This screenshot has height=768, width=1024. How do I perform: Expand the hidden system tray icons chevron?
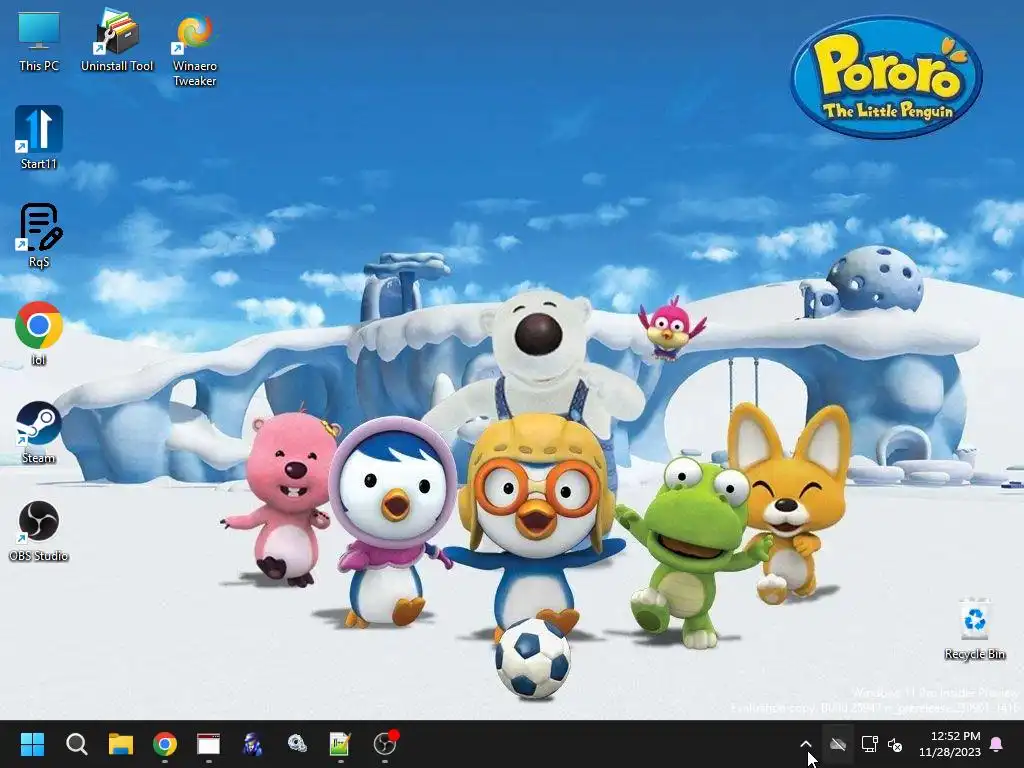[806, 744]
